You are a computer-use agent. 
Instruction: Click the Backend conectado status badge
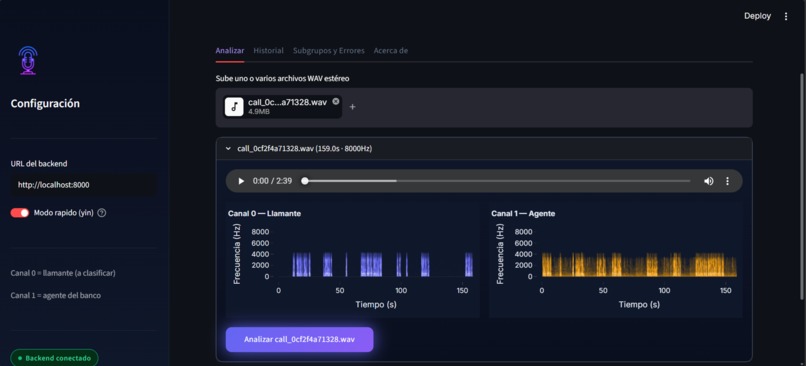(54, 358)
